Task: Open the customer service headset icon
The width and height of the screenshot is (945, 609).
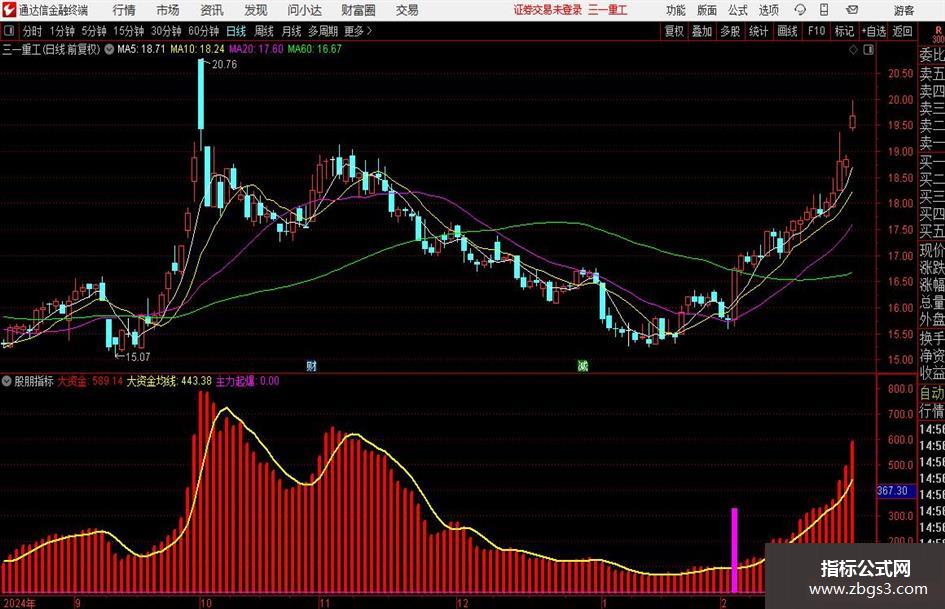Action: tap(800, 10)
